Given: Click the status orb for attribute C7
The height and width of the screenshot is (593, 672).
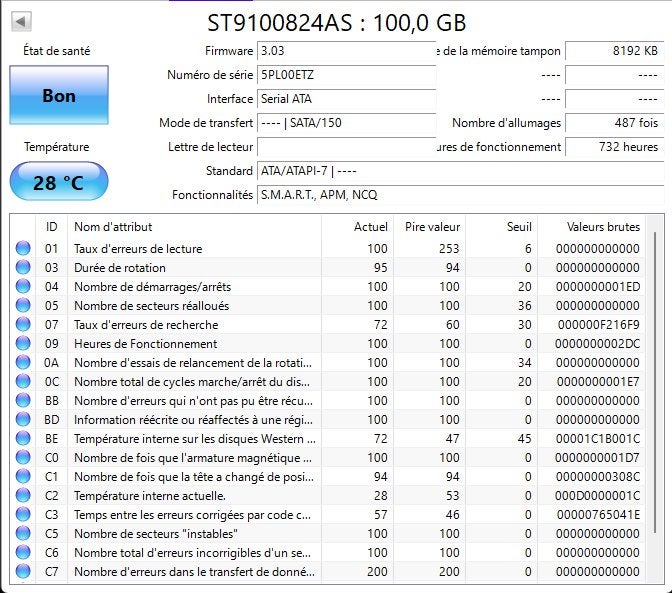Looking at the screenshot, I should coord(23,571).
